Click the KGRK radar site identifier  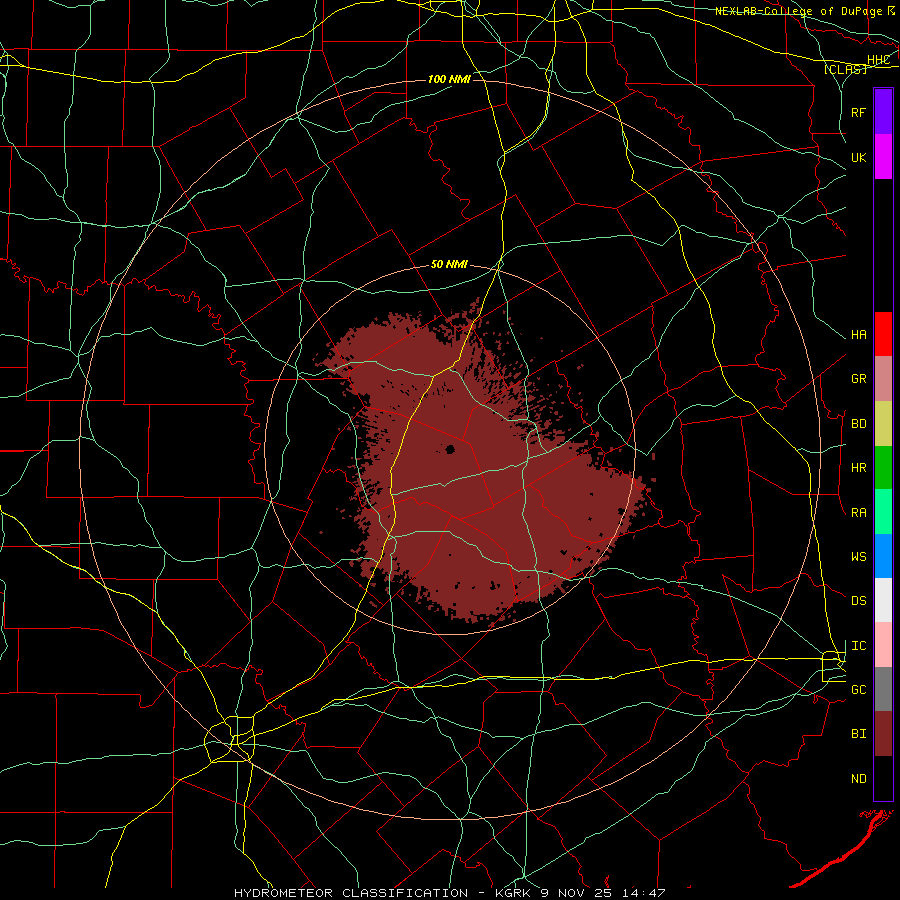tap(513, 893)
